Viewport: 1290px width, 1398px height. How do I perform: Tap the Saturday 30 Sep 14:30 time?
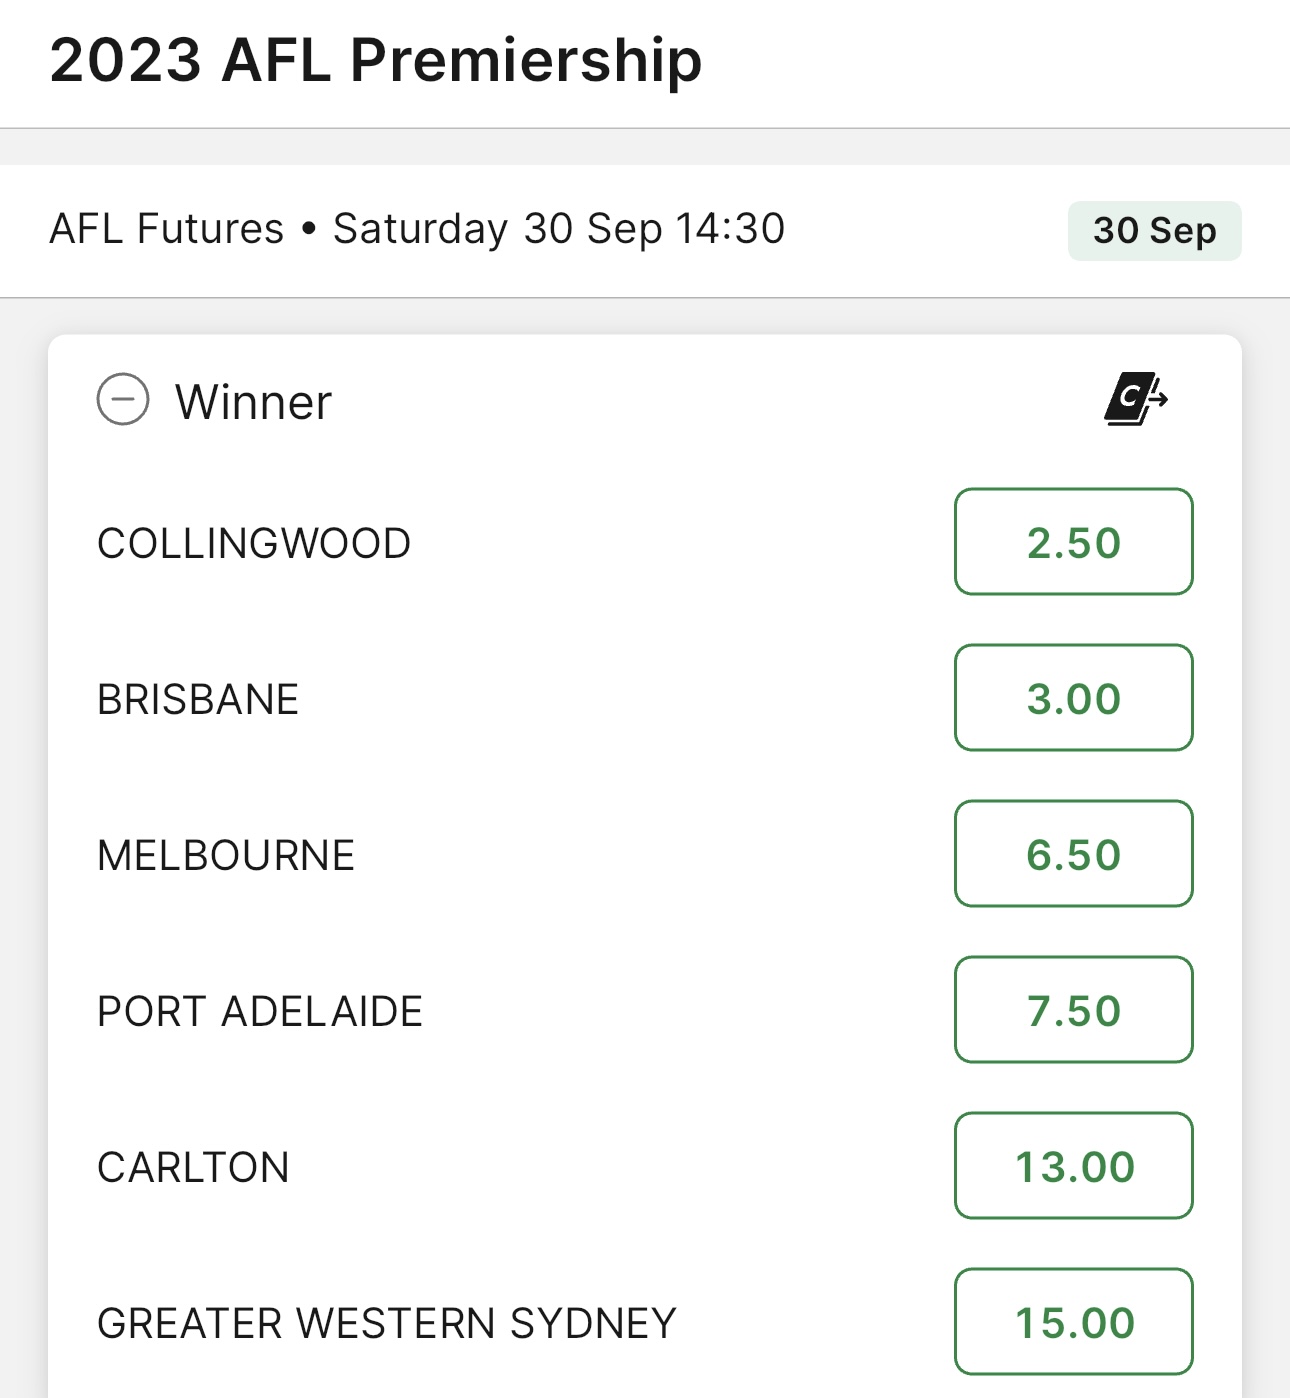pos(559,229)
